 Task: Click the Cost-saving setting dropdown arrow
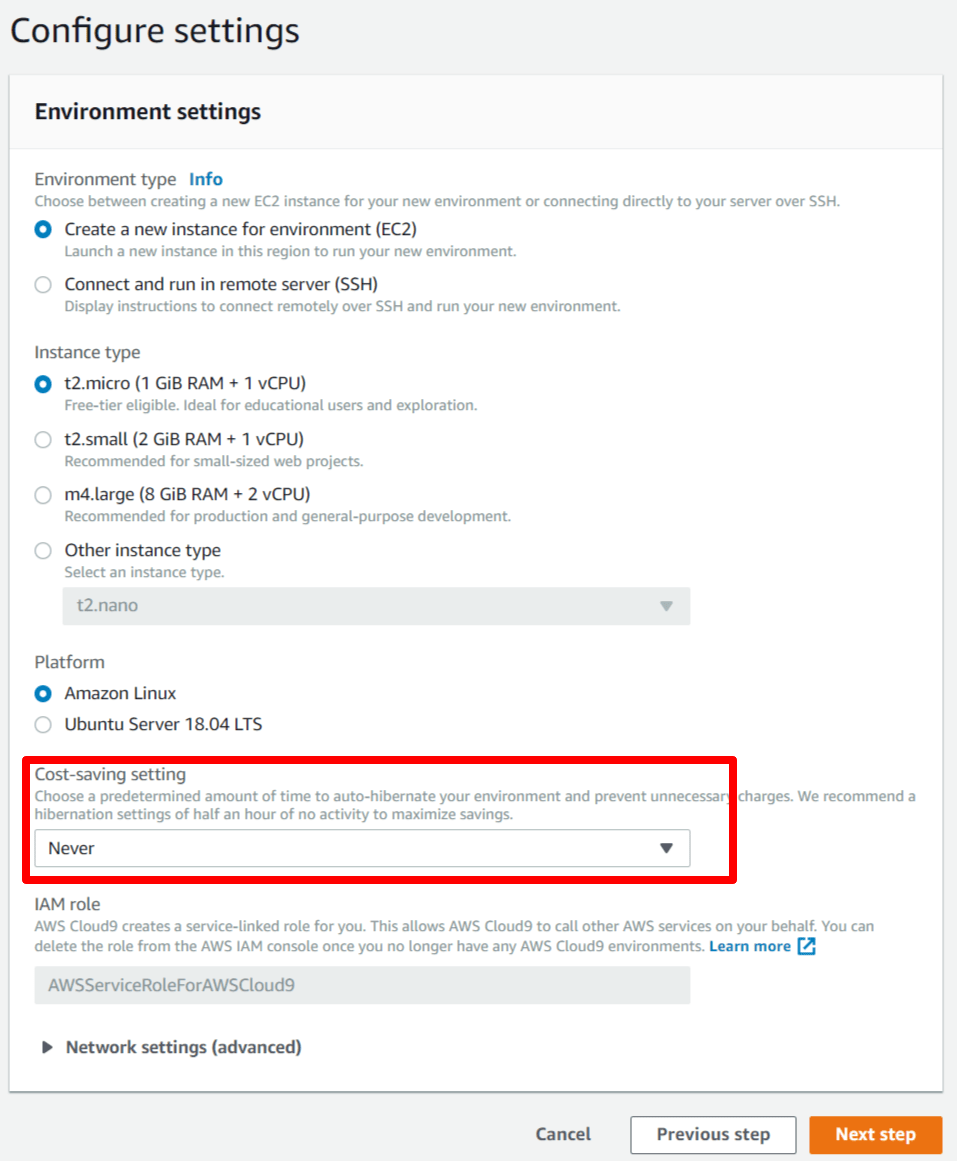(667, 849)
